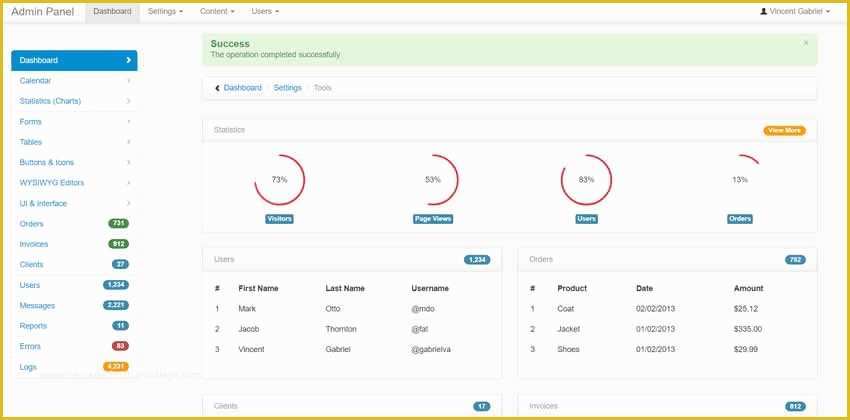Open Statistics (Charts) in the sidebar
This screenshot has width=850, height=420.
coord(74,101)
